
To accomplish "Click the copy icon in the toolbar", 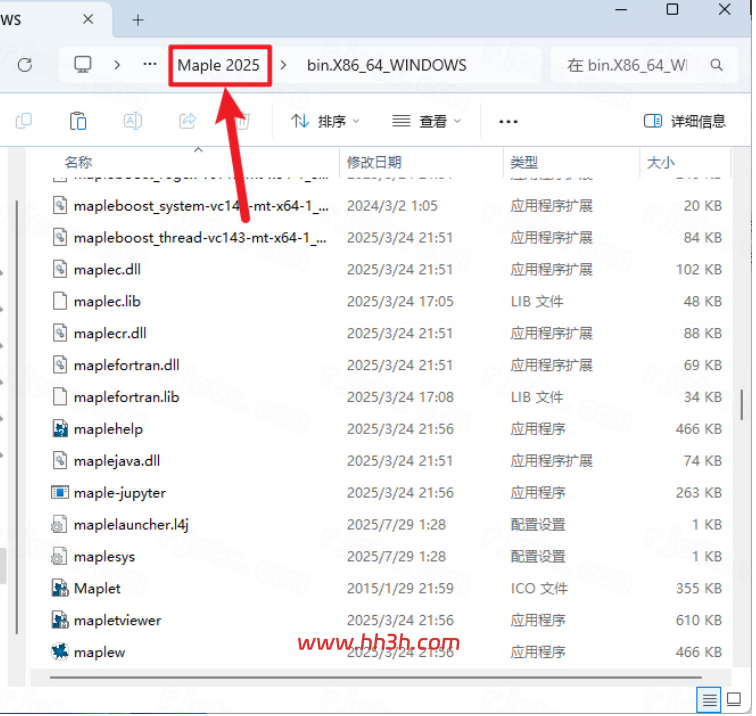I will point(24,121).
